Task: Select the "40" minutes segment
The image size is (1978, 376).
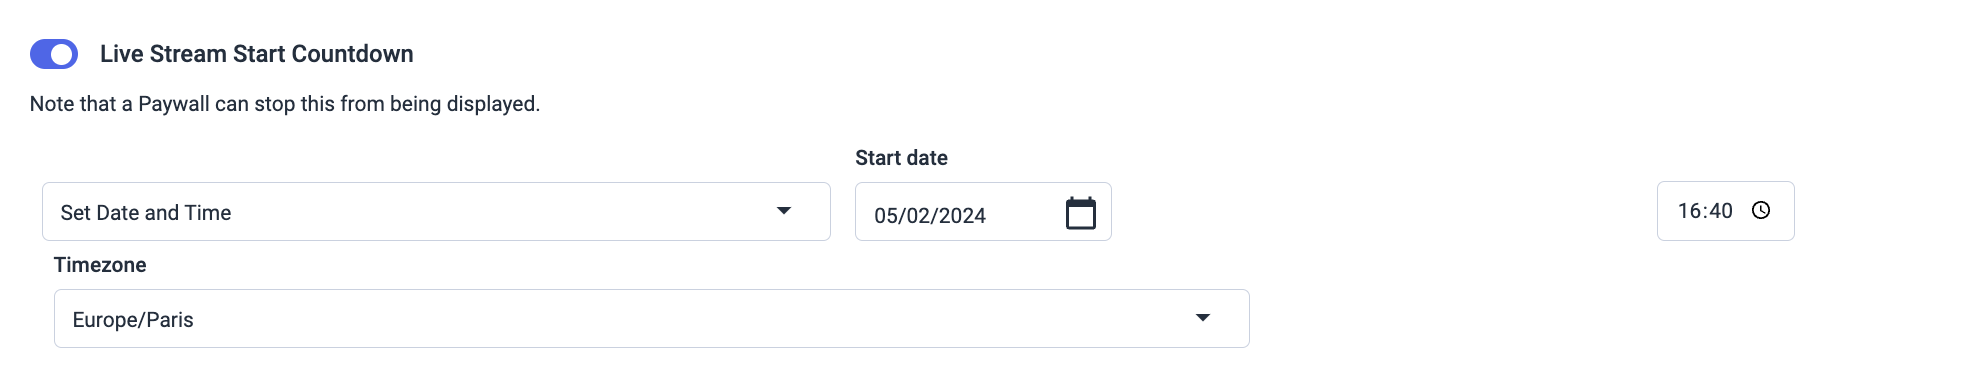Action: 1721,211
